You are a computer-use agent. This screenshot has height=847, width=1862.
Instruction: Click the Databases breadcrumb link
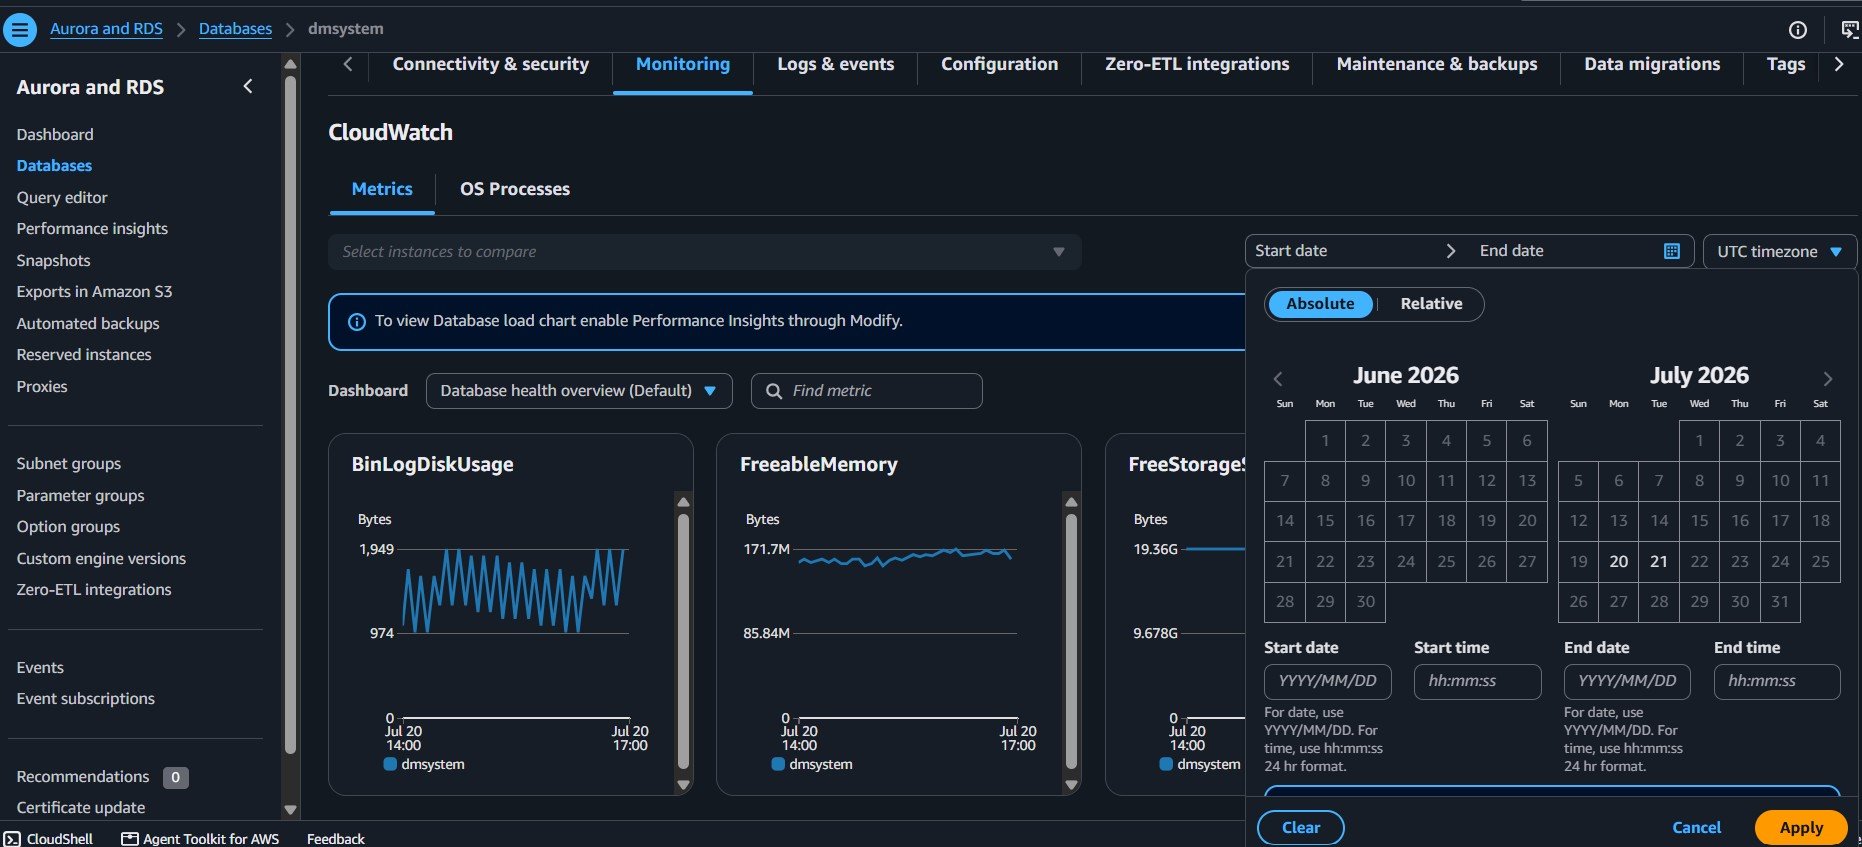click(x=235, y=29)
